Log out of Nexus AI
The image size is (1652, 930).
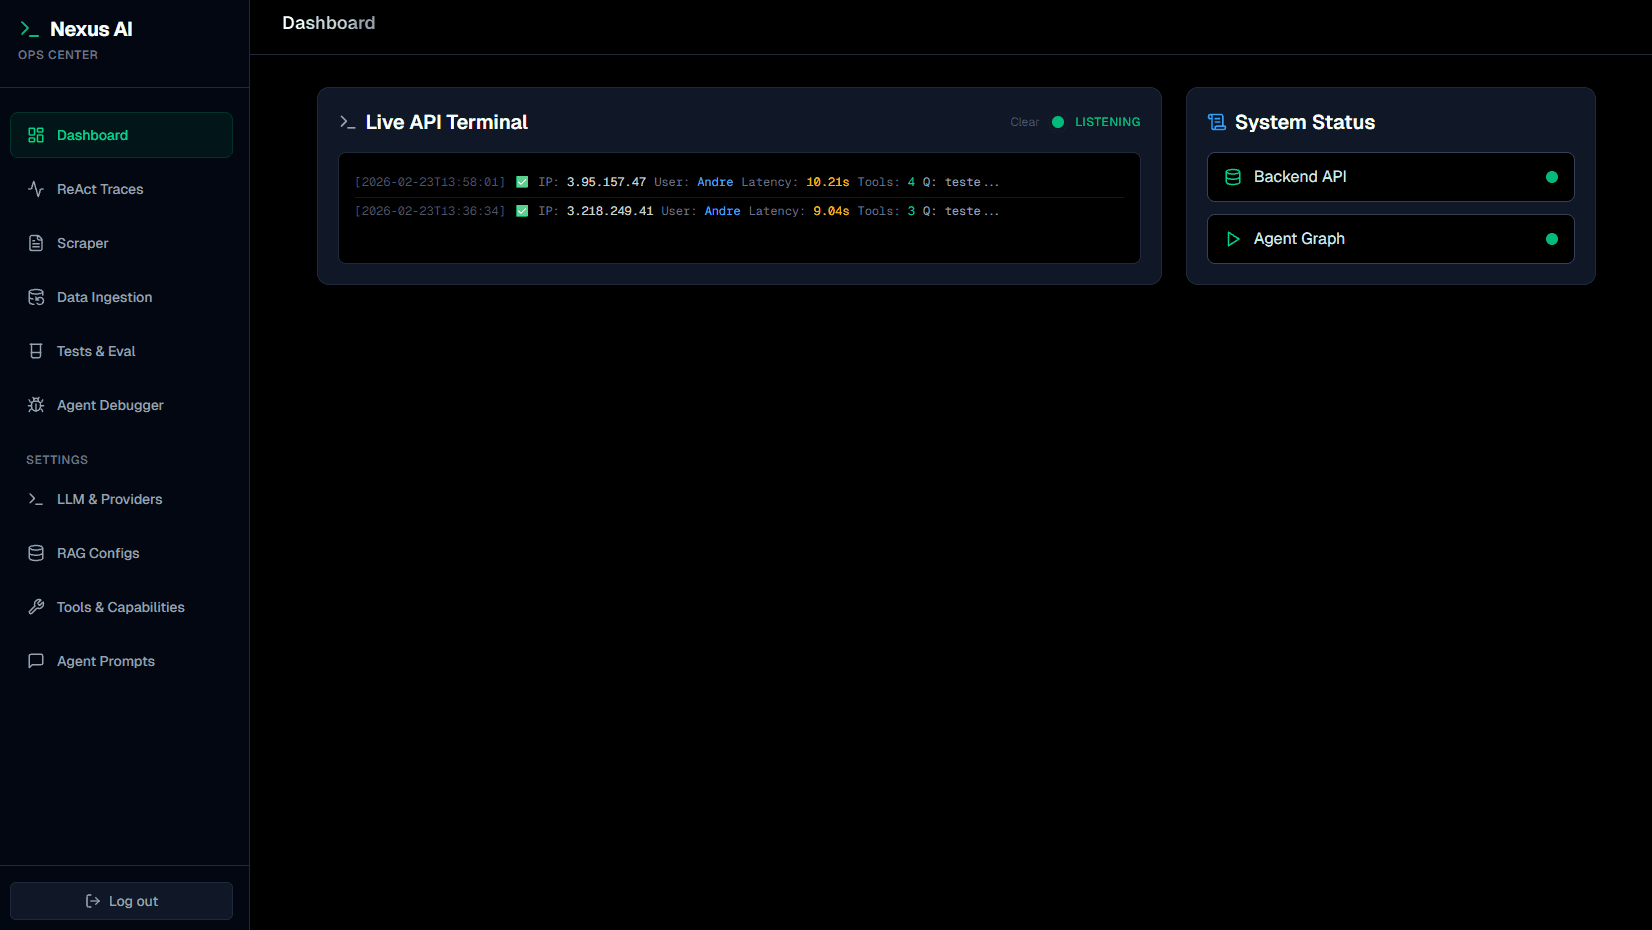[121, 900]
